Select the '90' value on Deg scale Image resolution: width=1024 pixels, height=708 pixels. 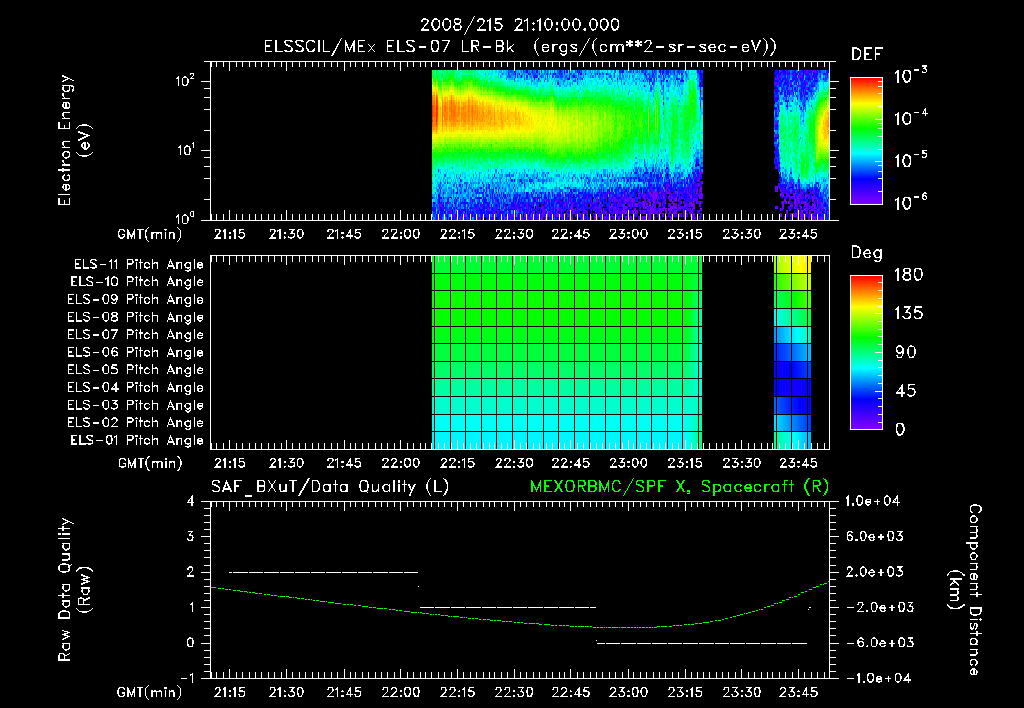(x=906, y=352)
